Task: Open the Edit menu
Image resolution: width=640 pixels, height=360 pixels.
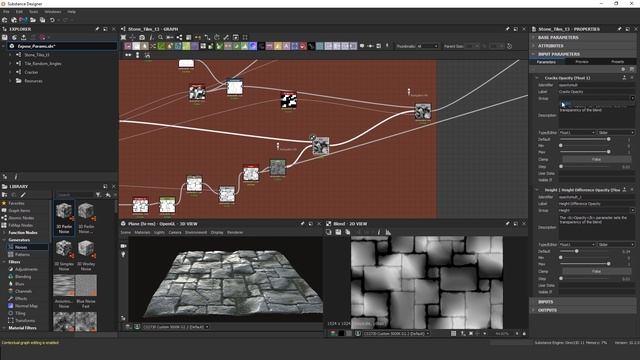Action: pyautogui.click(x=19, y=12)
